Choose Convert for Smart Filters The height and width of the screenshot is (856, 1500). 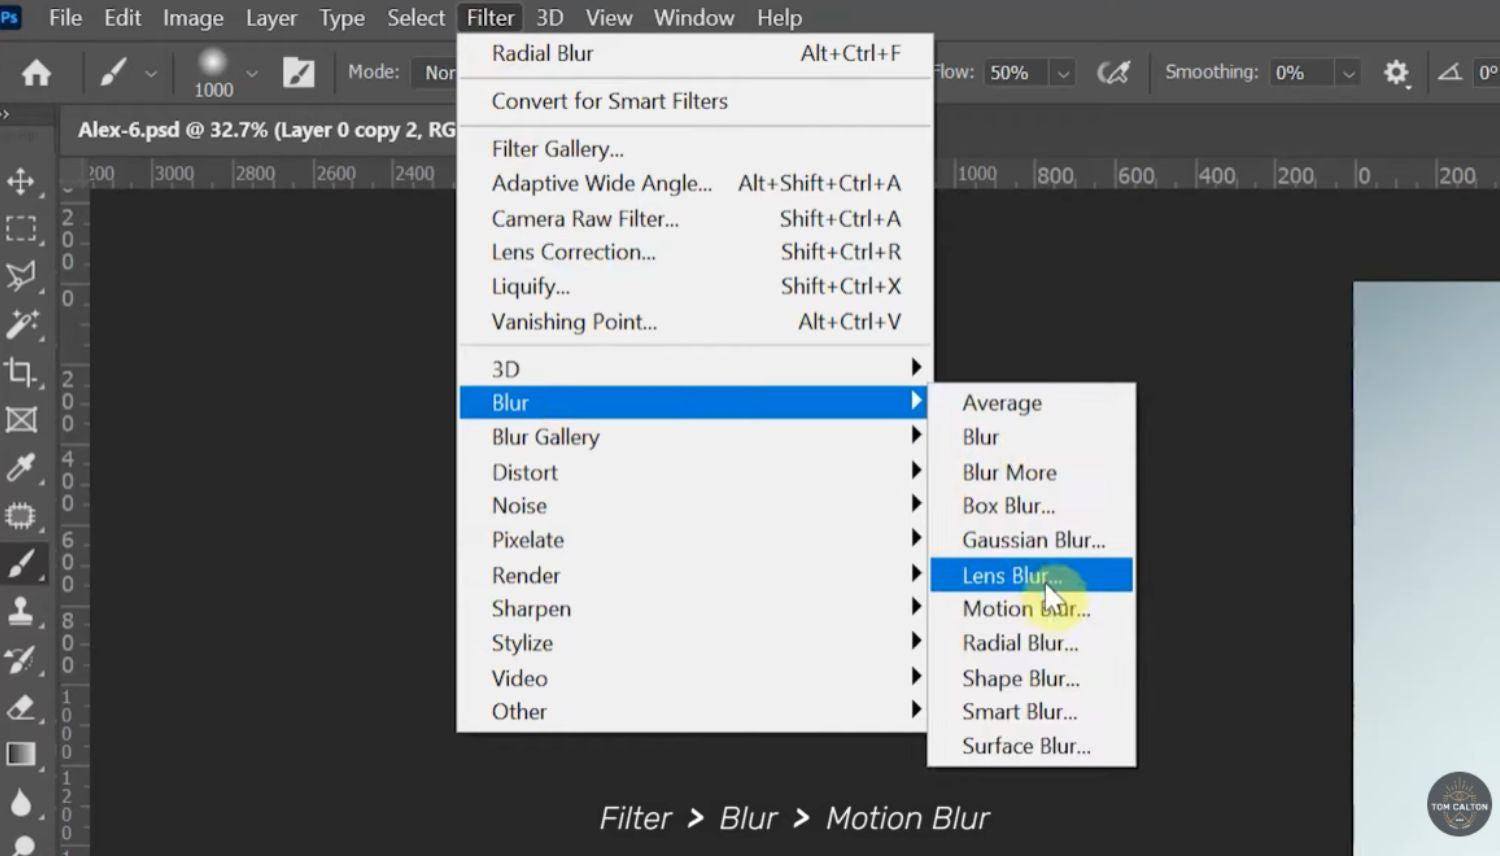(x=694, y=101)
